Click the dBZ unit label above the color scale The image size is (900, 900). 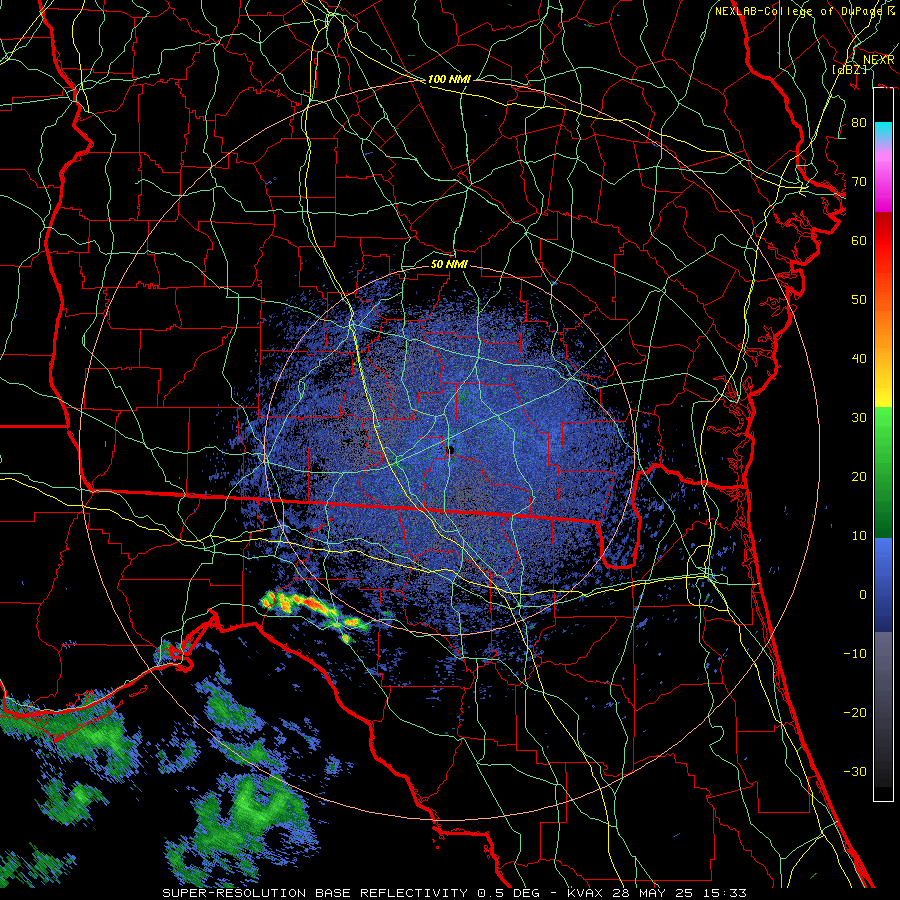tap(849, 69)
